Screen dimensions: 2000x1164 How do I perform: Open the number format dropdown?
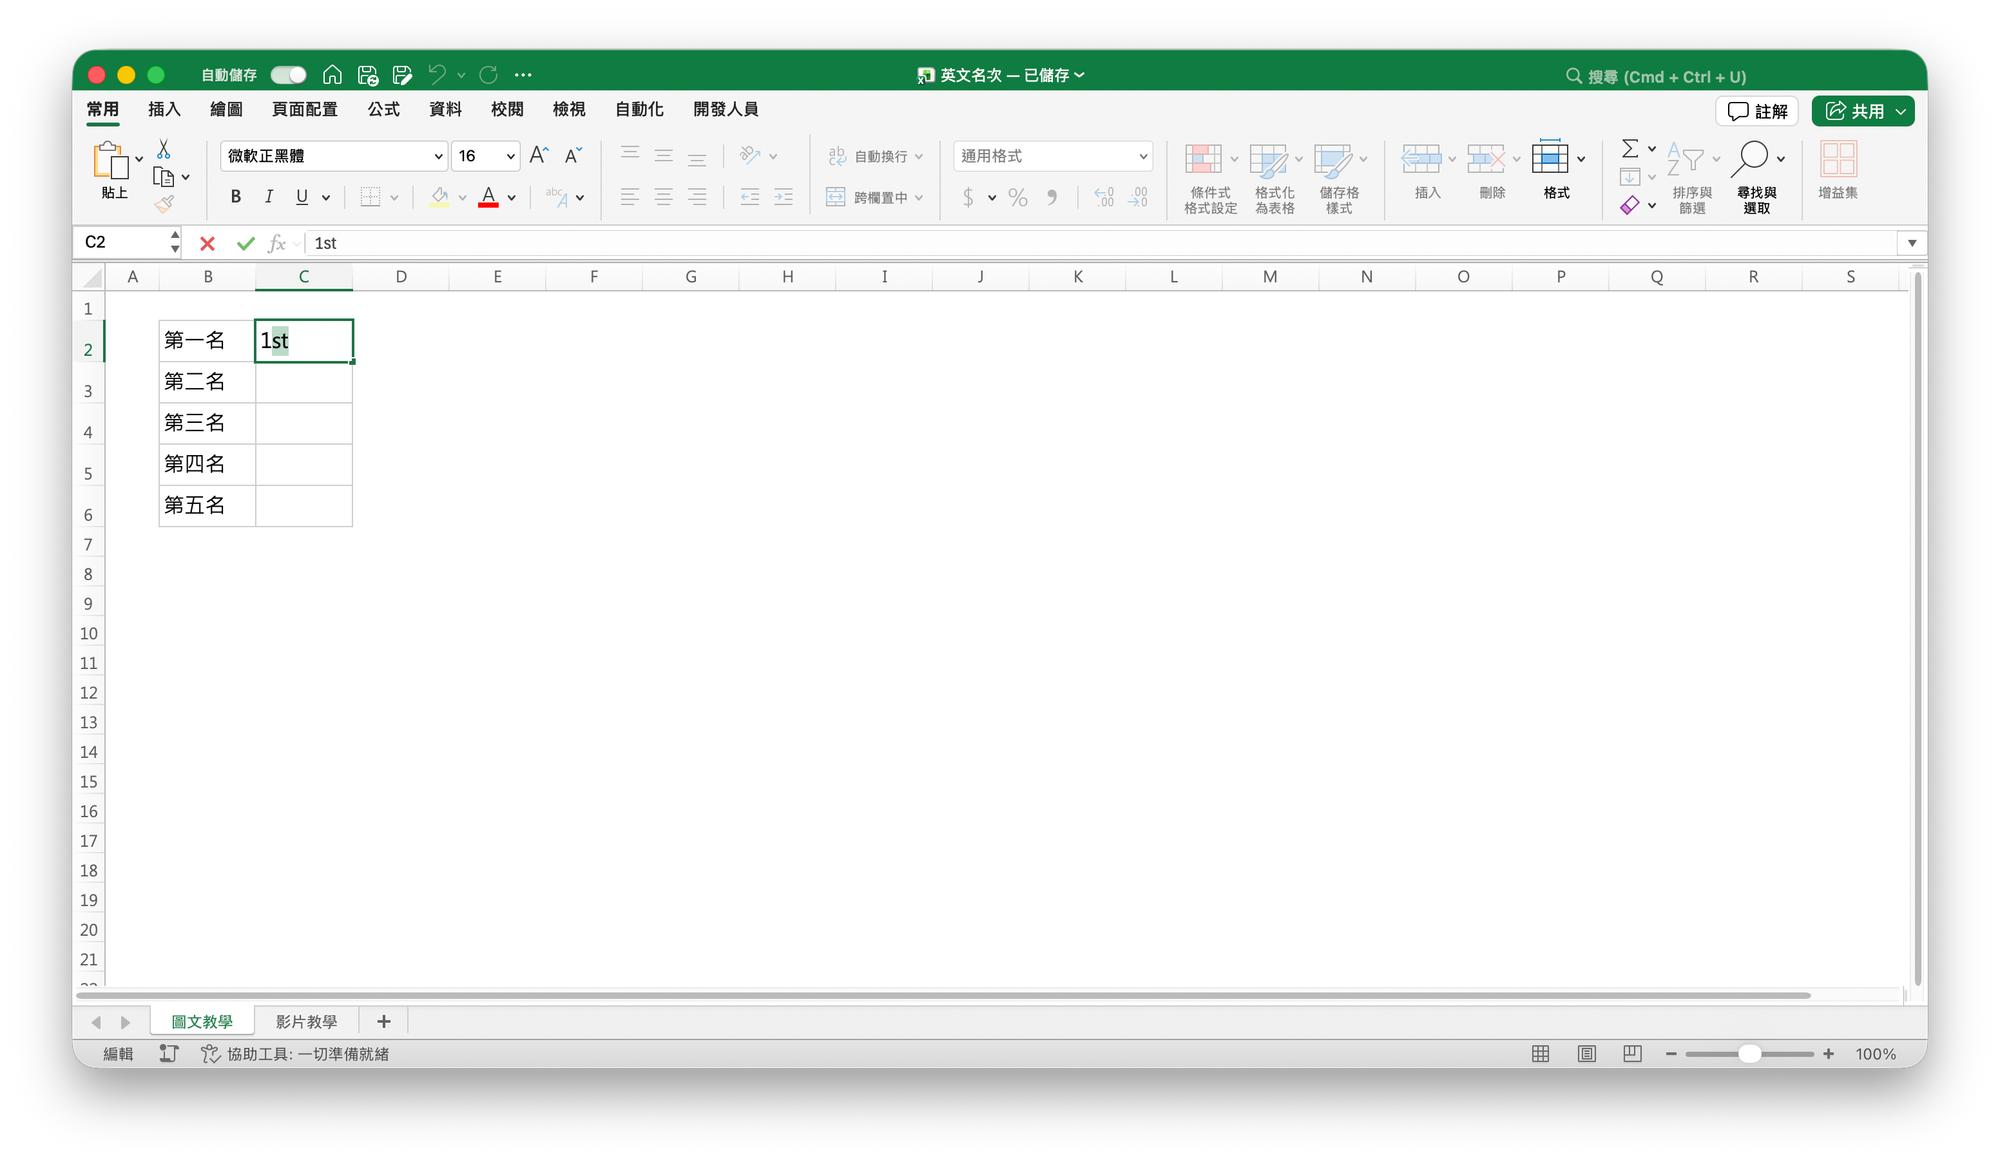tap(1143, 156)
